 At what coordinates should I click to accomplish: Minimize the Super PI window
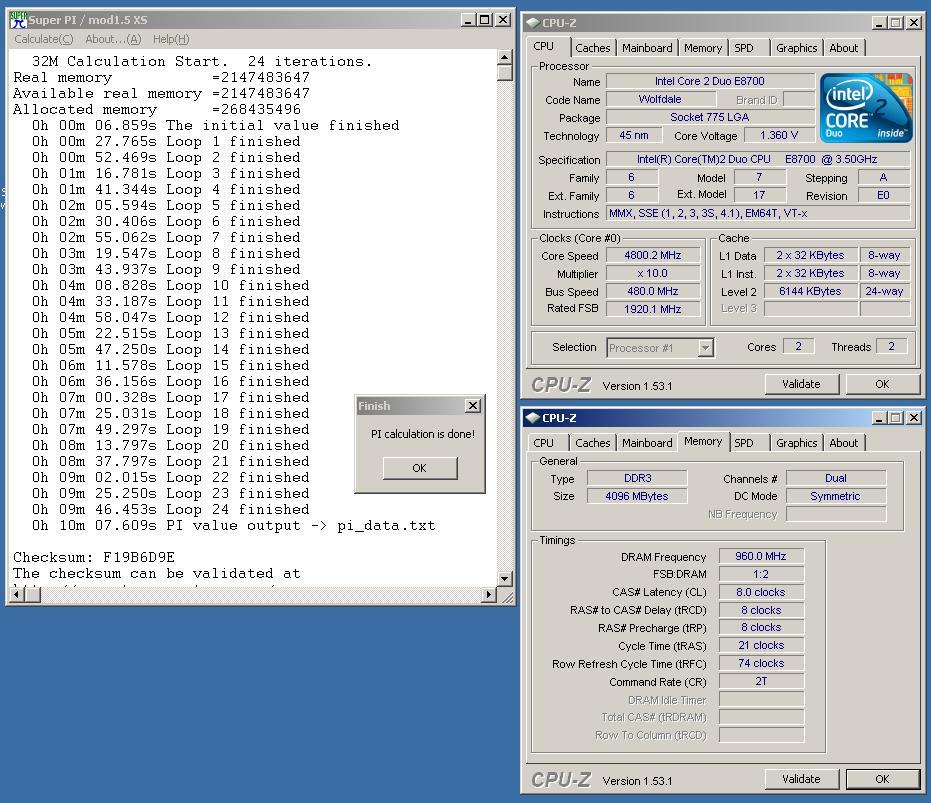point(468,20)
